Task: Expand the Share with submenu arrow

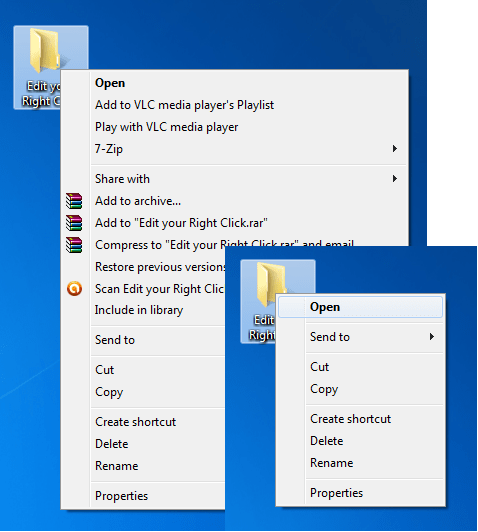Action: [395, 179]
